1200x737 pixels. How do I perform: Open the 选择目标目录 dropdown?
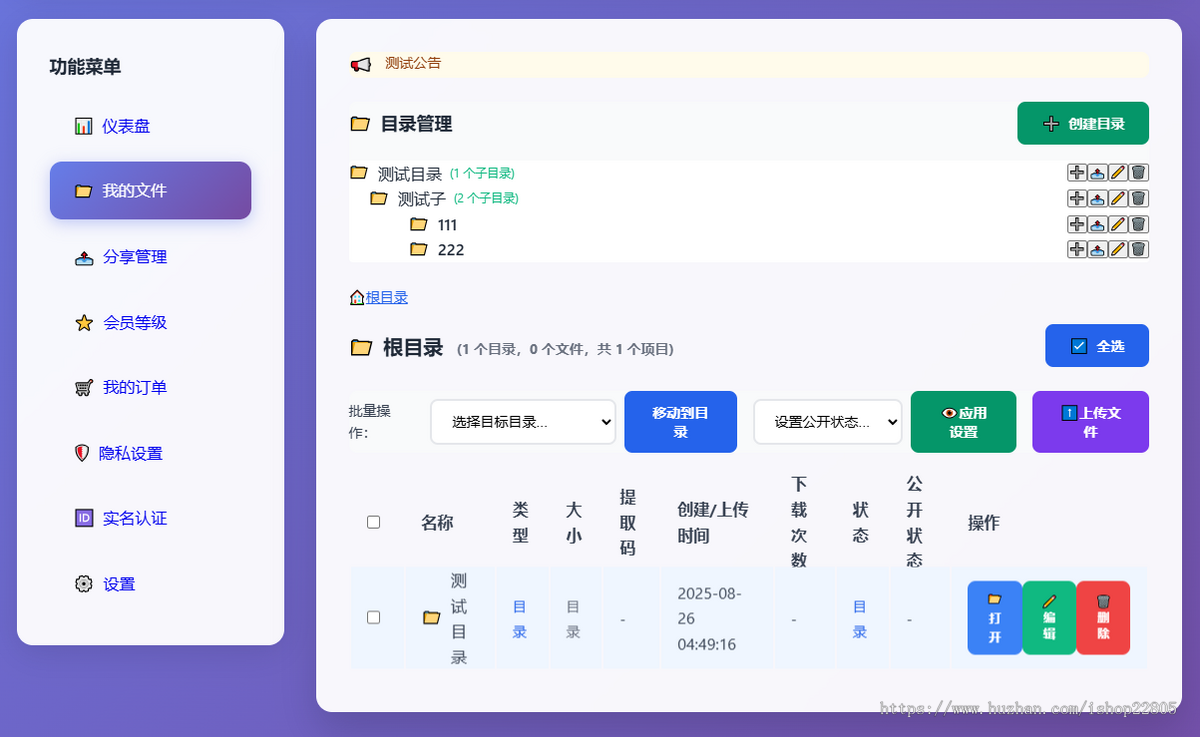click(523, 422)
